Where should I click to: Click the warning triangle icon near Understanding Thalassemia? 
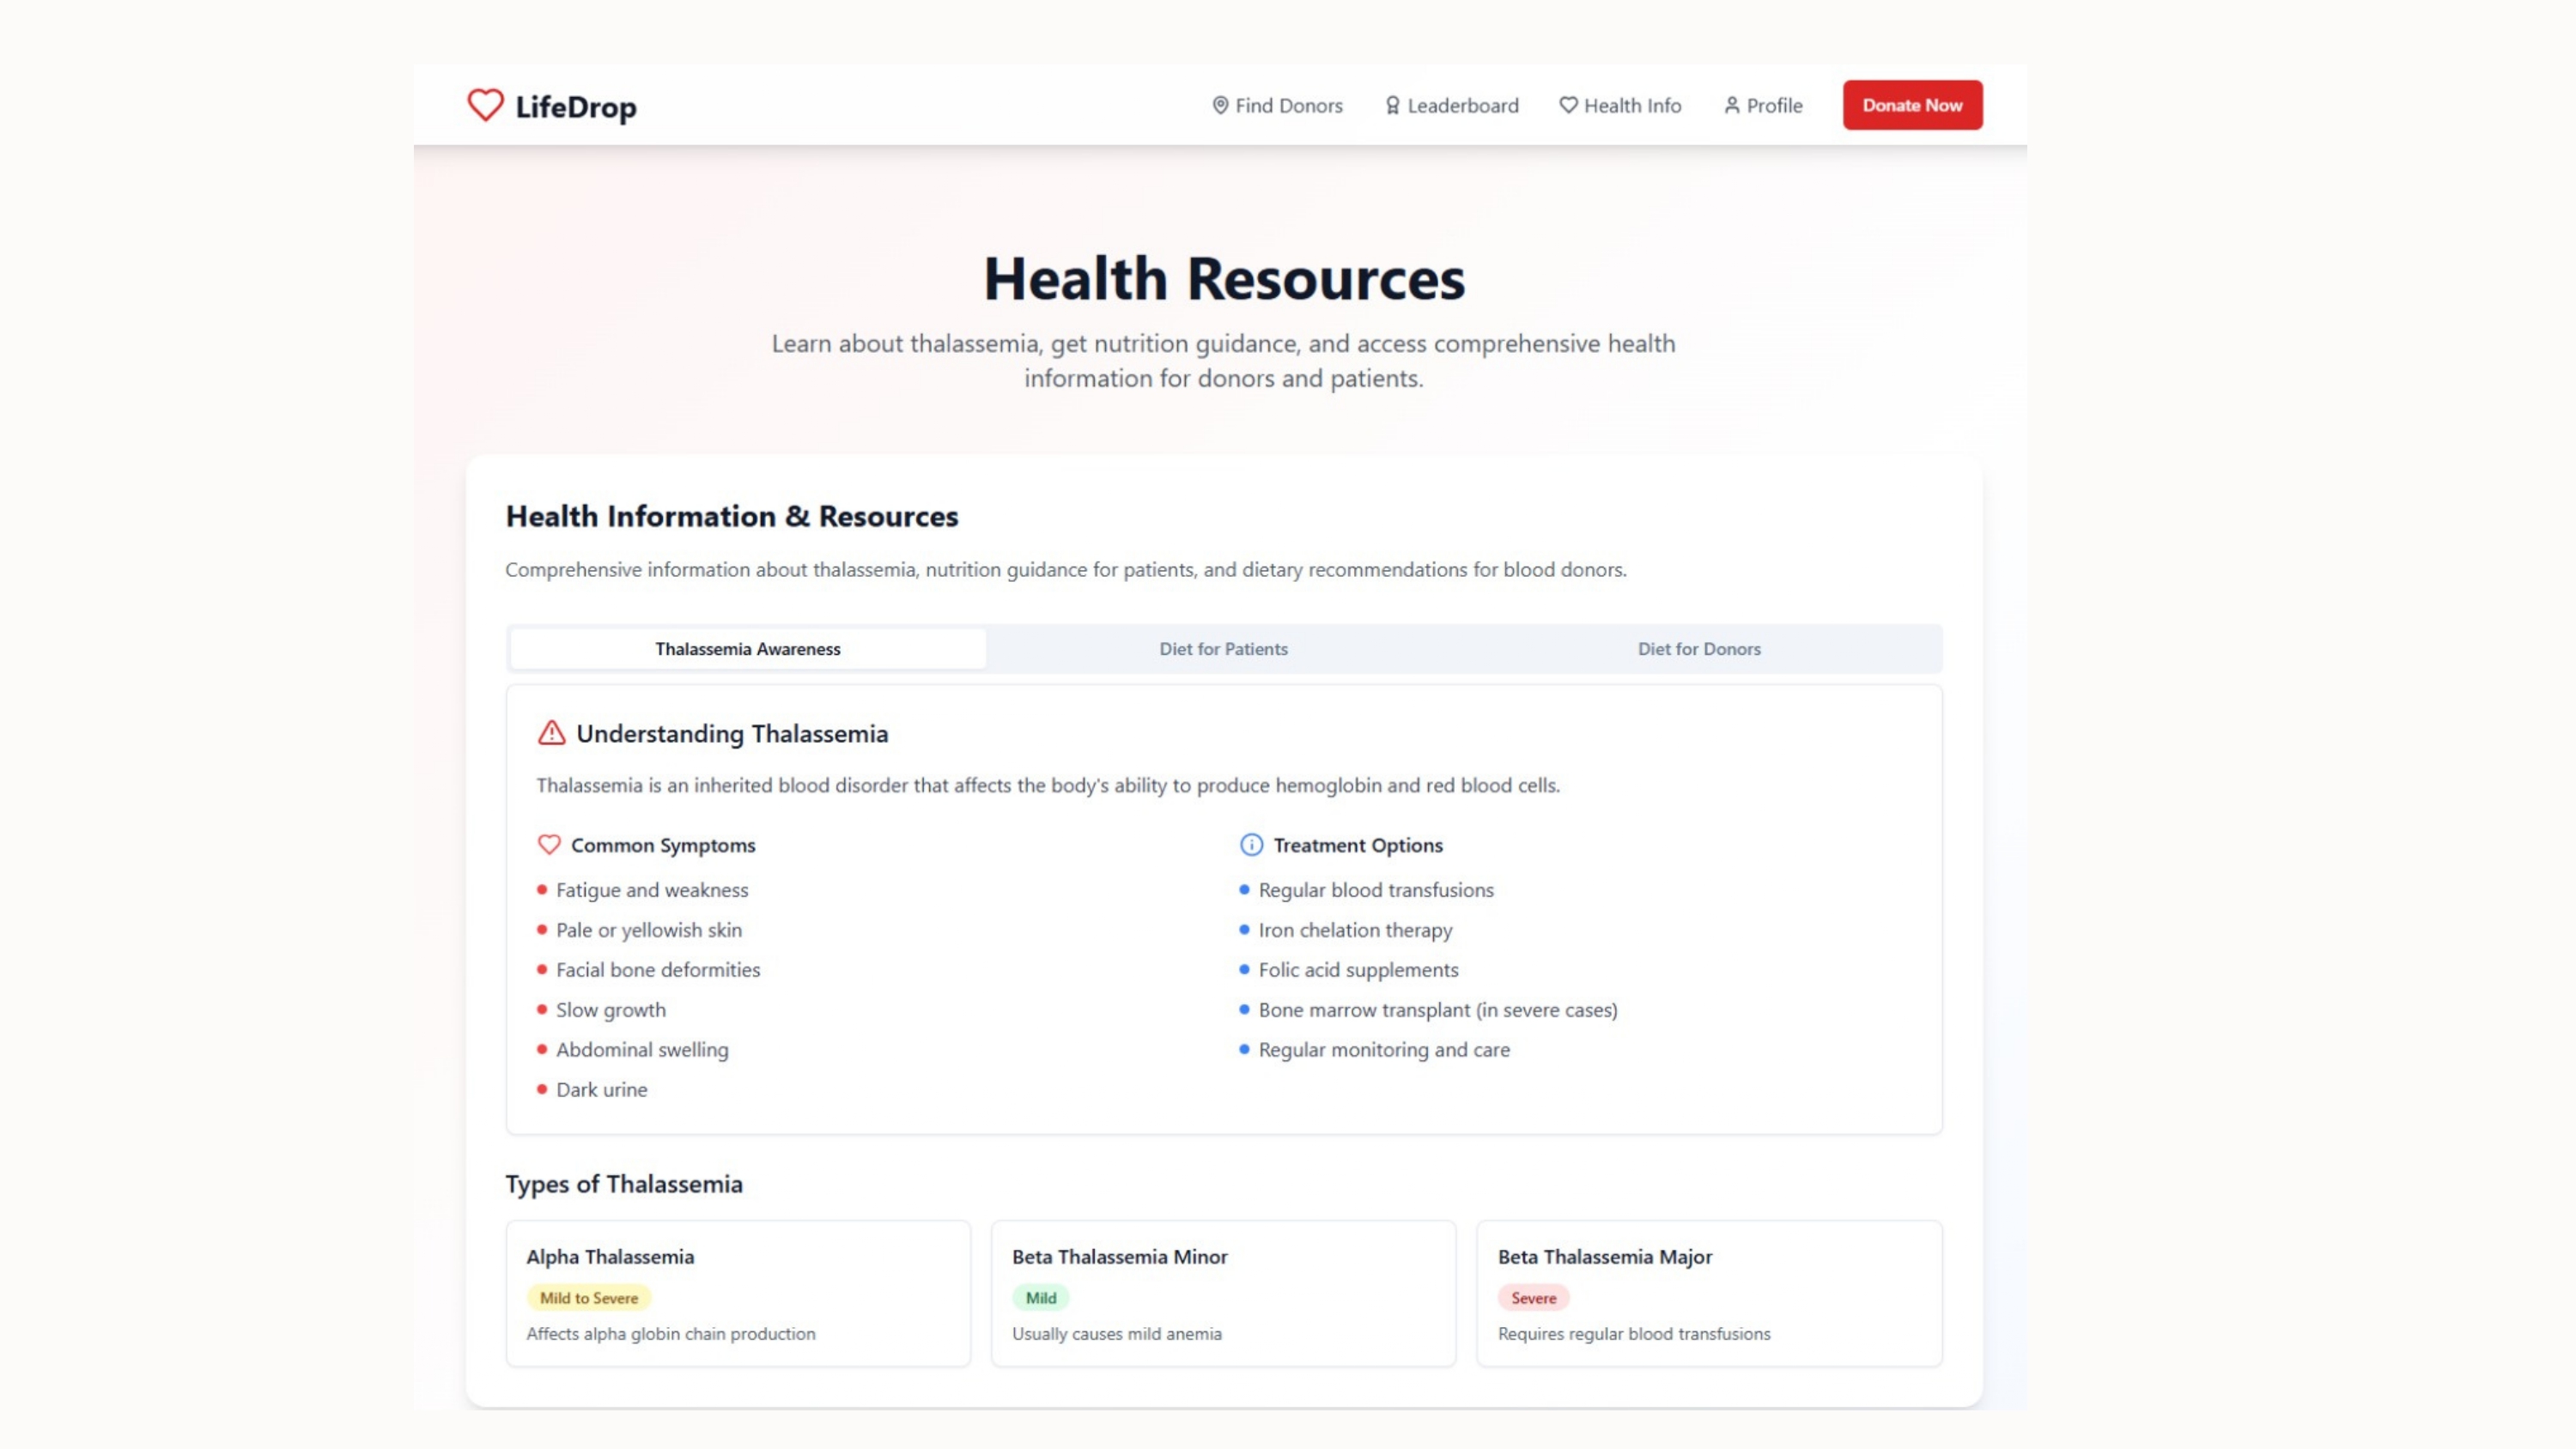pyautogui.click(x=551, y=733)
